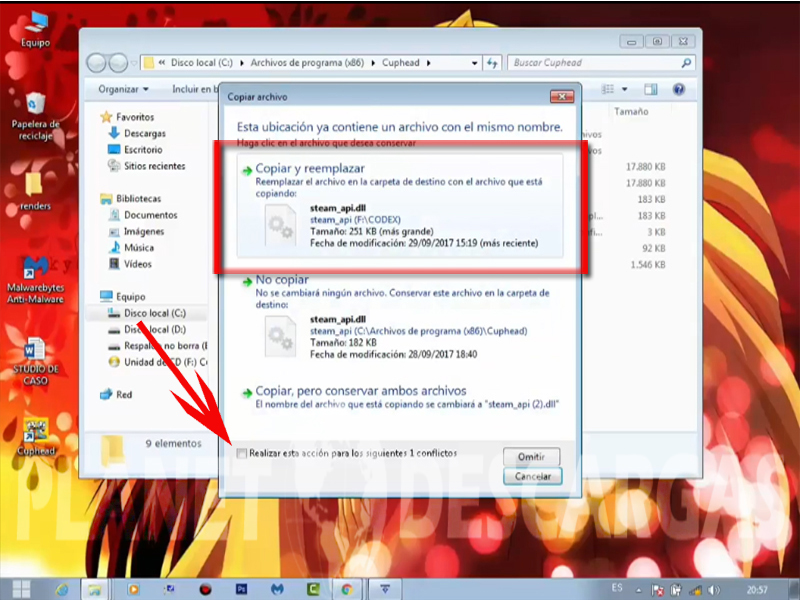Click the volume speaker tray icon
Image resolution: width=800 pixels, height=600 pixels.
pos(714,590)
